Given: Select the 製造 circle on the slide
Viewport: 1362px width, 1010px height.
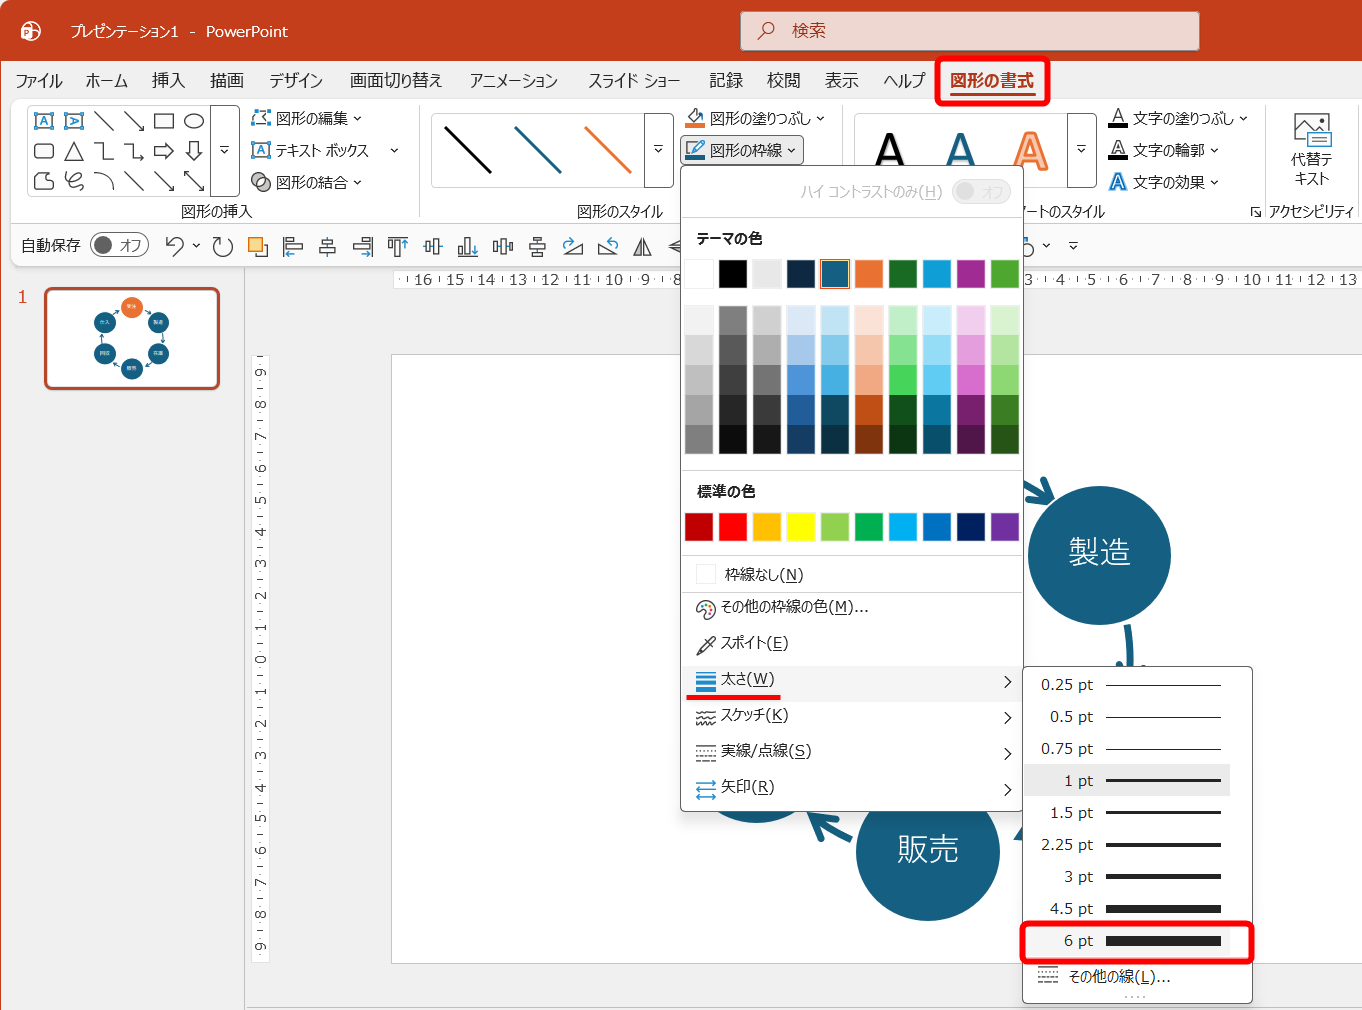Looking at the screenshot, I should coord(1099,555).
